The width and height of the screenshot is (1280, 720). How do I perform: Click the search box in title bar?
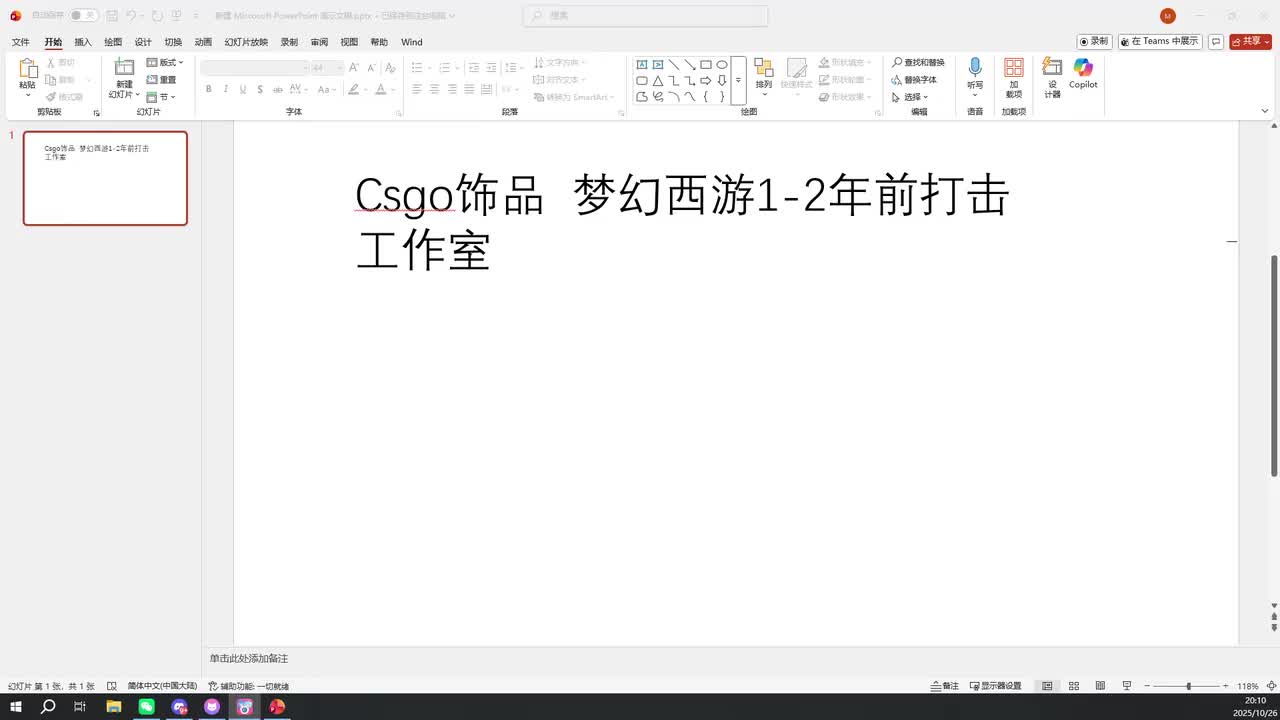click(645, 16)
